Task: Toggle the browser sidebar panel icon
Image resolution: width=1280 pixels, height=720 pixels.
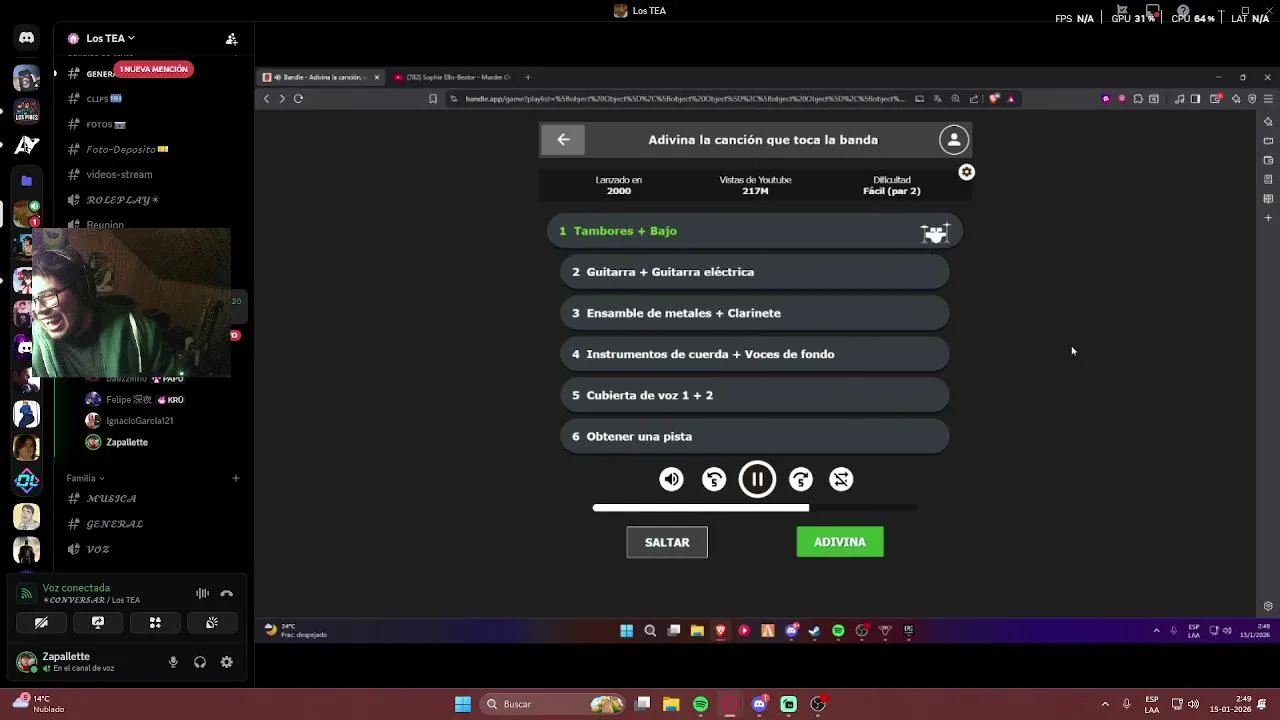Action: click(x=1195, y=99)
